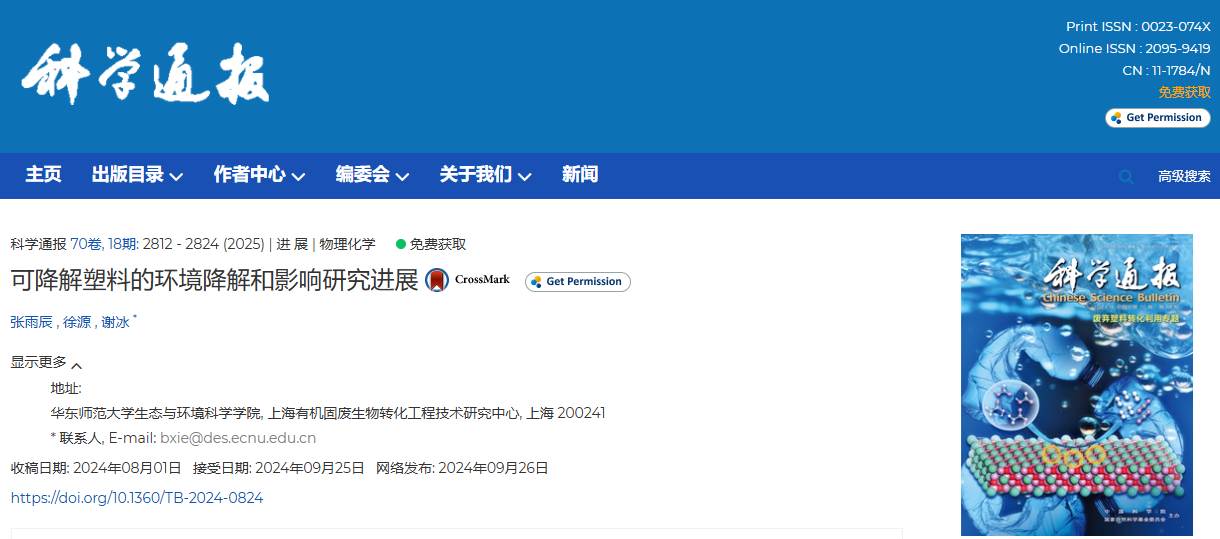
Task: Expand the 出版目录 dropdown menu
Action: coord(137,175)
